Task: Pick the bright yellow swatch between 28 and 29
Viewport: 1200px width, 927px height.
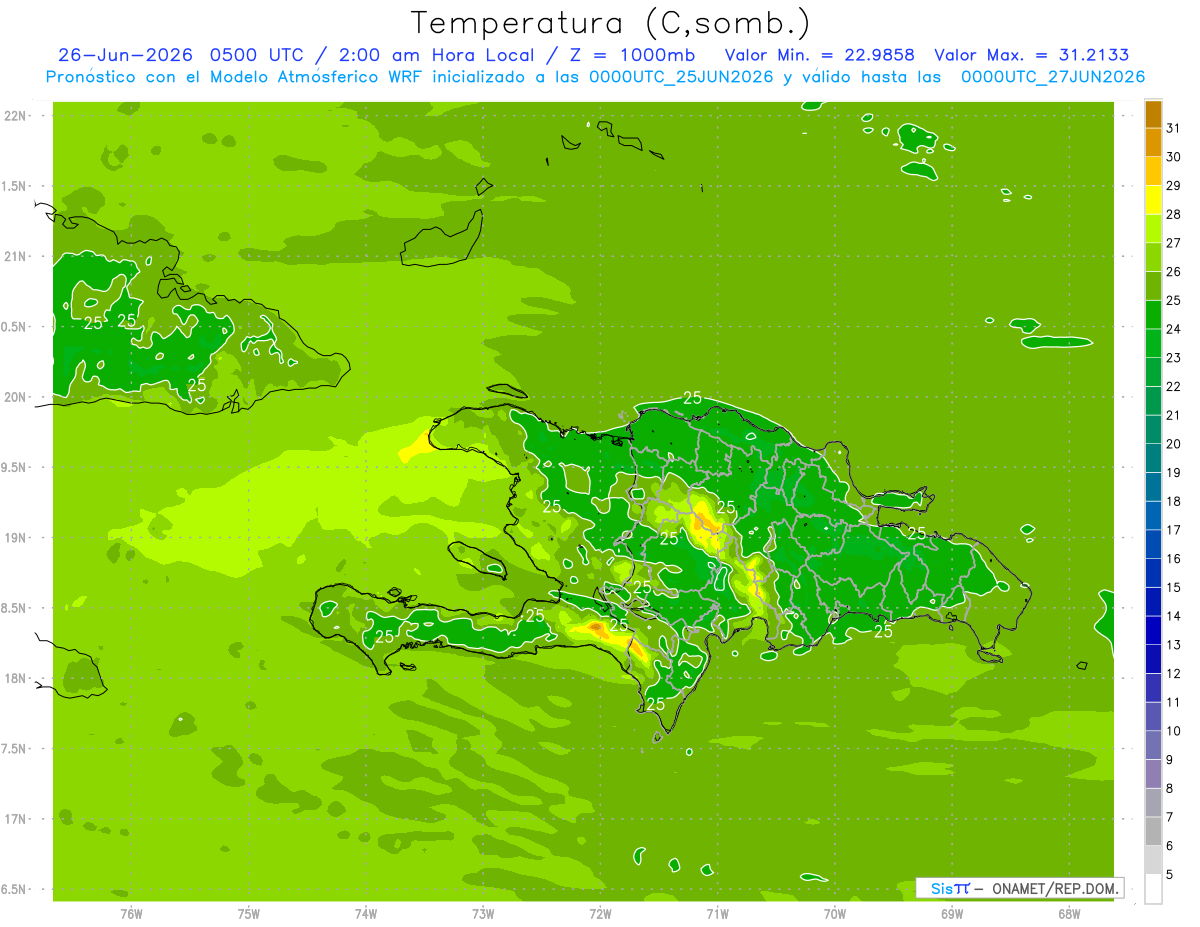Action: [1153, 200]
